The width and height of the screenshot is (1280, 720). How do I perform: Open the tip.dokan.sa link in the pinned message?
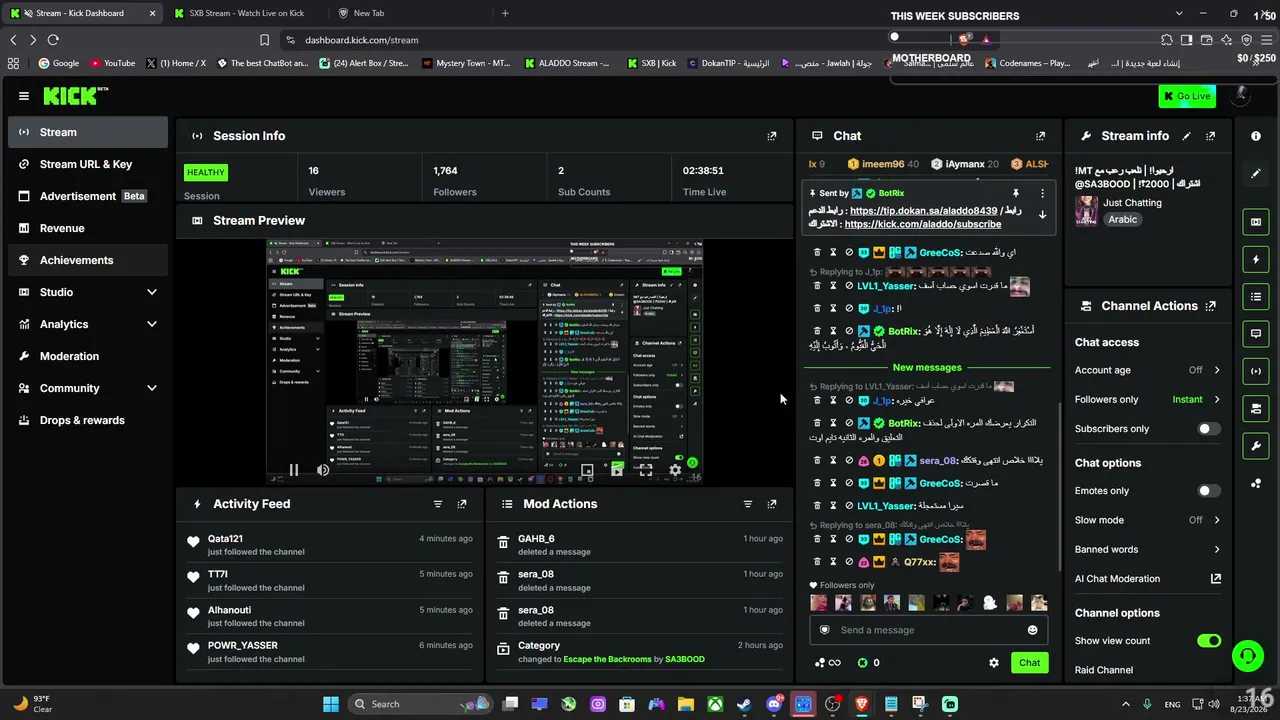point(923,211)
